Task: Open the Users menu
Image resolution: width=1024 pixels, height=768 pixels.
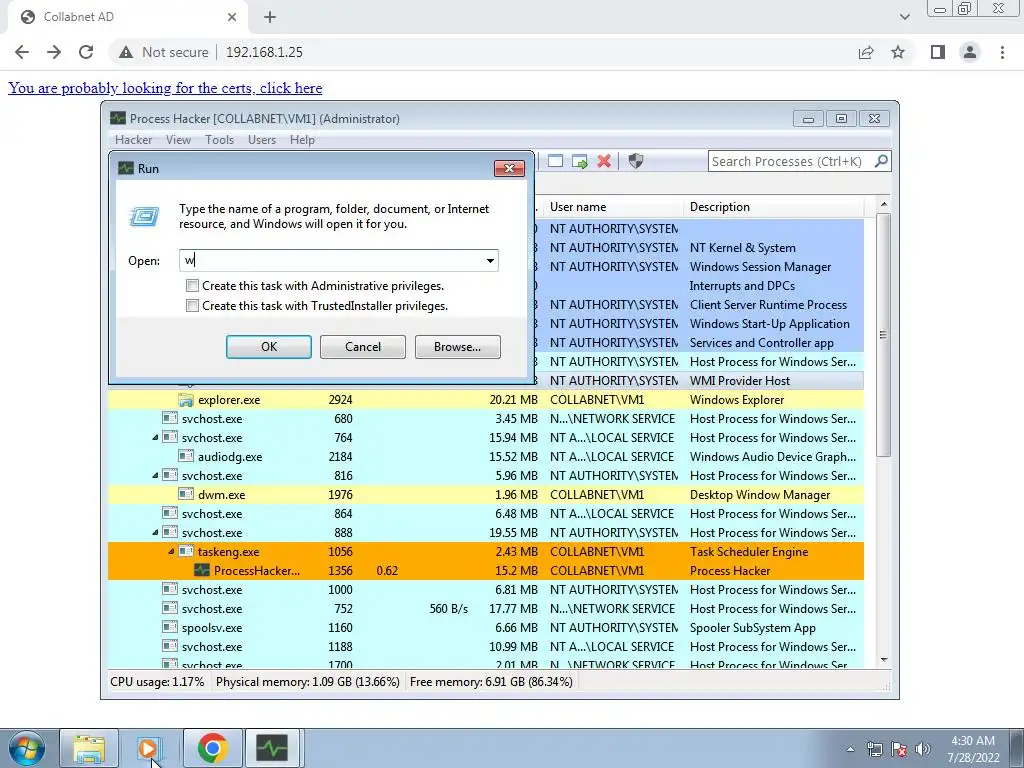Action: click(262, 140)
